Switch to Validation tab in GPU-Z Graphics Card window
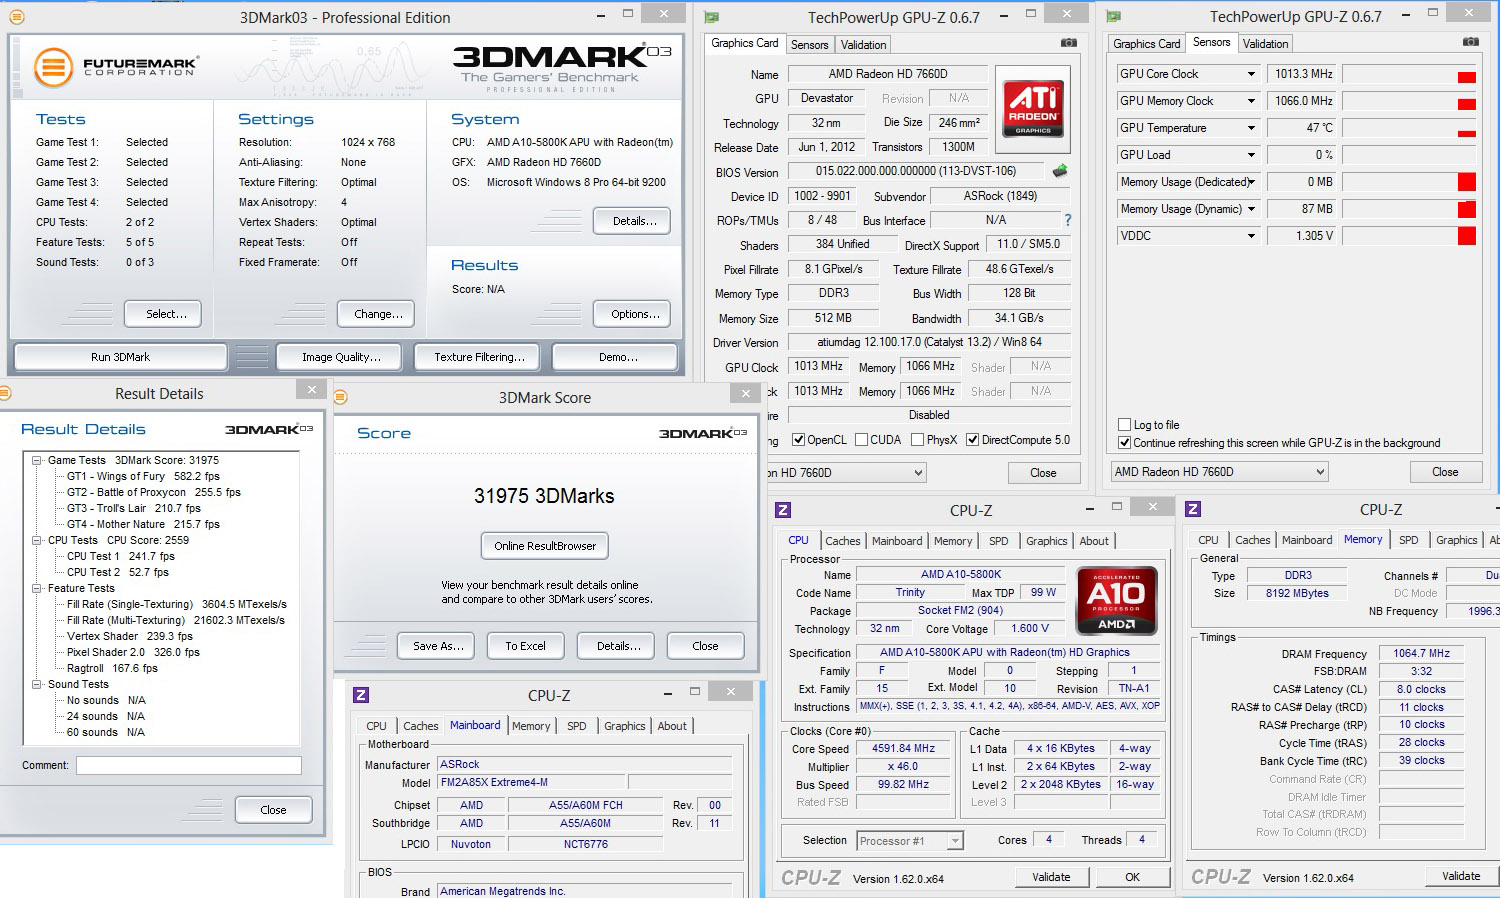 (x=863, y=45)
